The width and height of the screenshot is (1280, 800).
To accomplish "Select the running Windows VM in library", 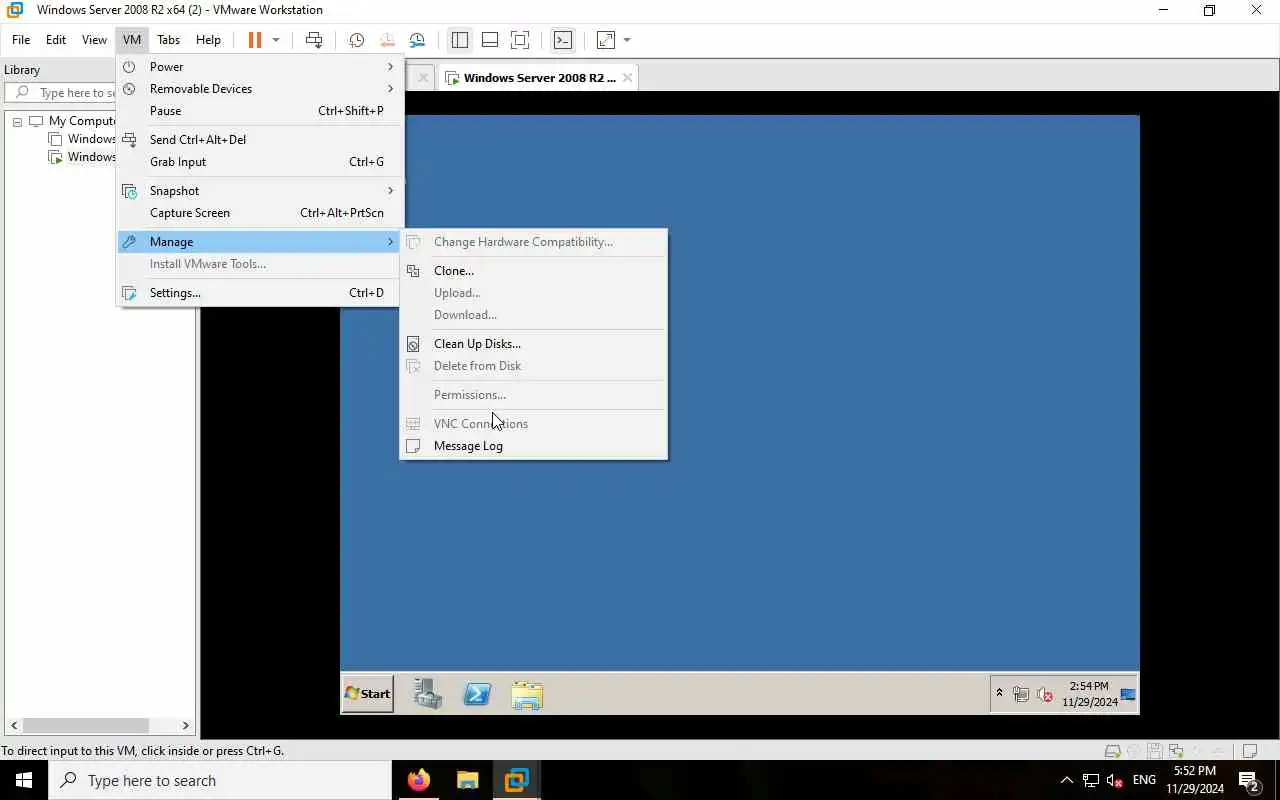I will [x=91, y=157].
